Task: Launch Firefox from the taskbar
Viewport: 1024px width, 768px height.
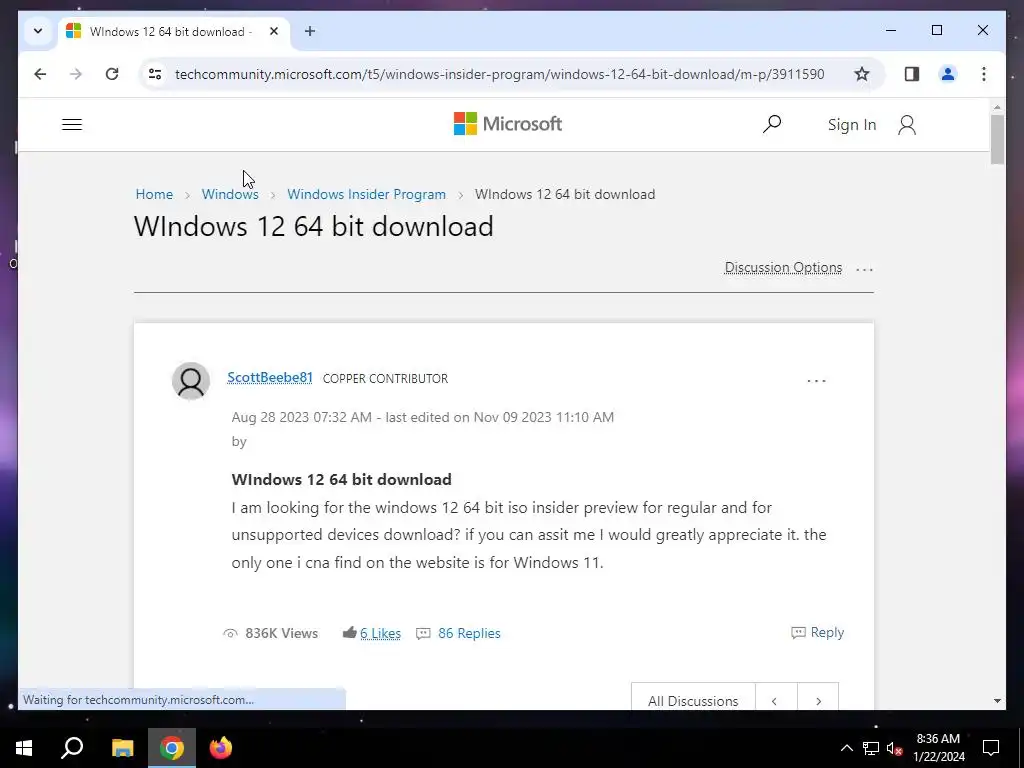Action: (221, 748)
